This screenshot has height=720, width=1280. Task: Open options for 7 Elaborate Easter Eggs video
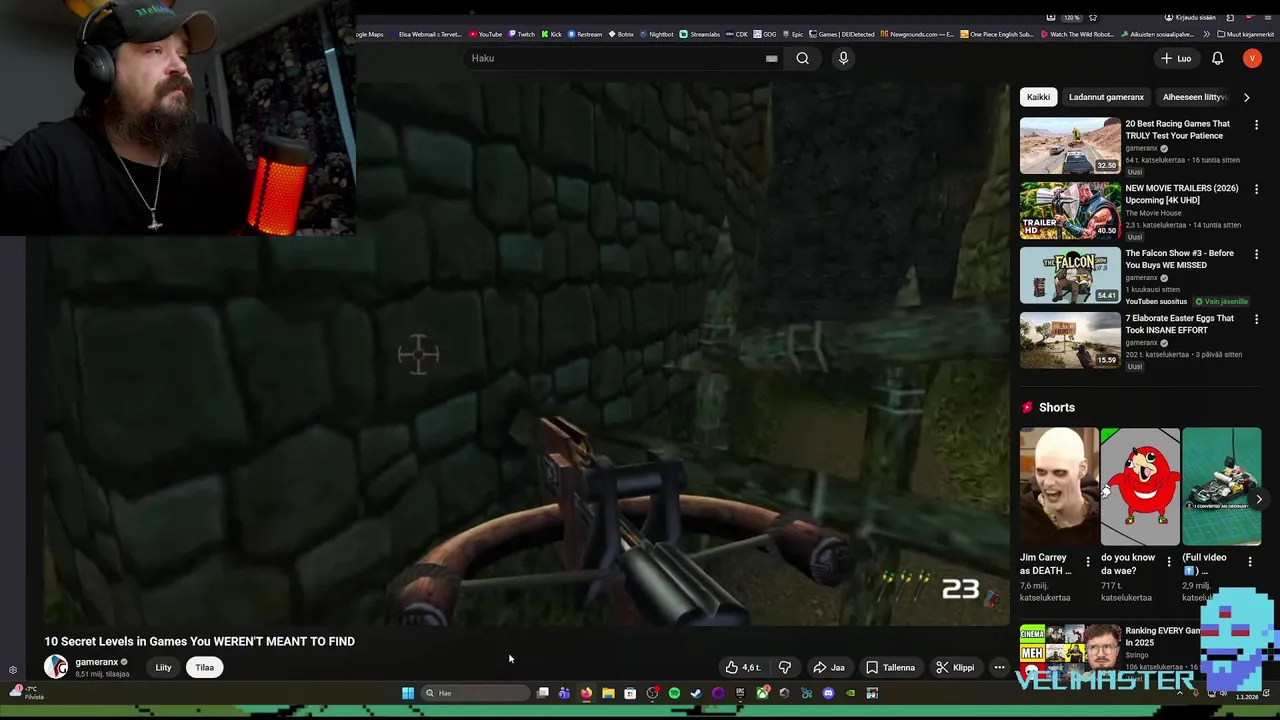[1257, 319]
